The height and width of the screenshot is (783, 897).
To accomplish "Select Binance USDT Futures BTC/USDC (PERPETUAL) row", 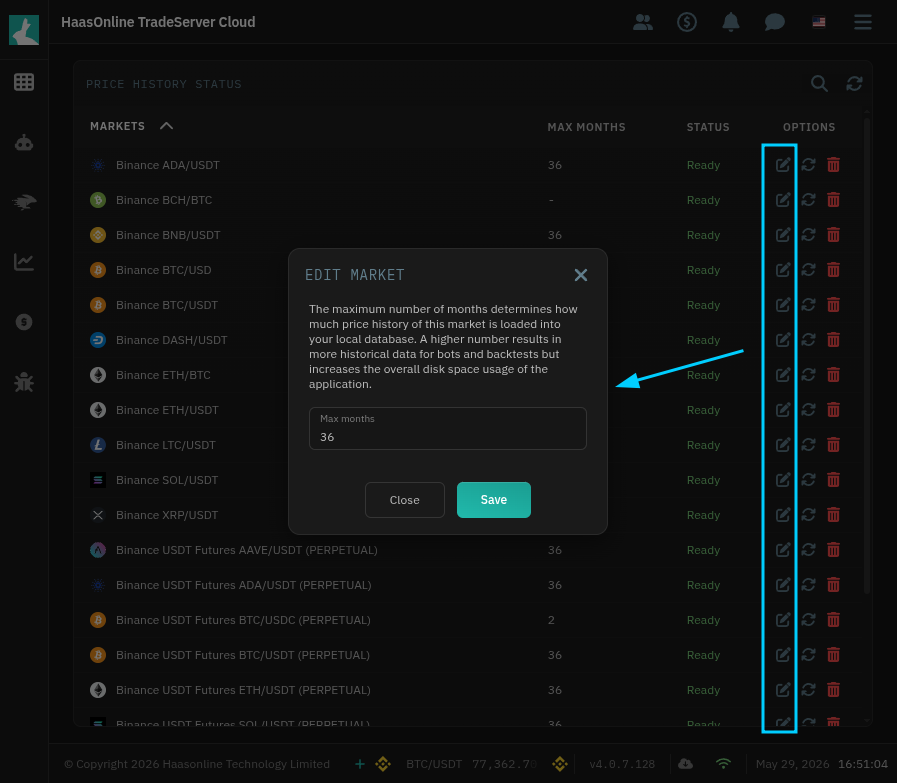I will pos(243,620).
